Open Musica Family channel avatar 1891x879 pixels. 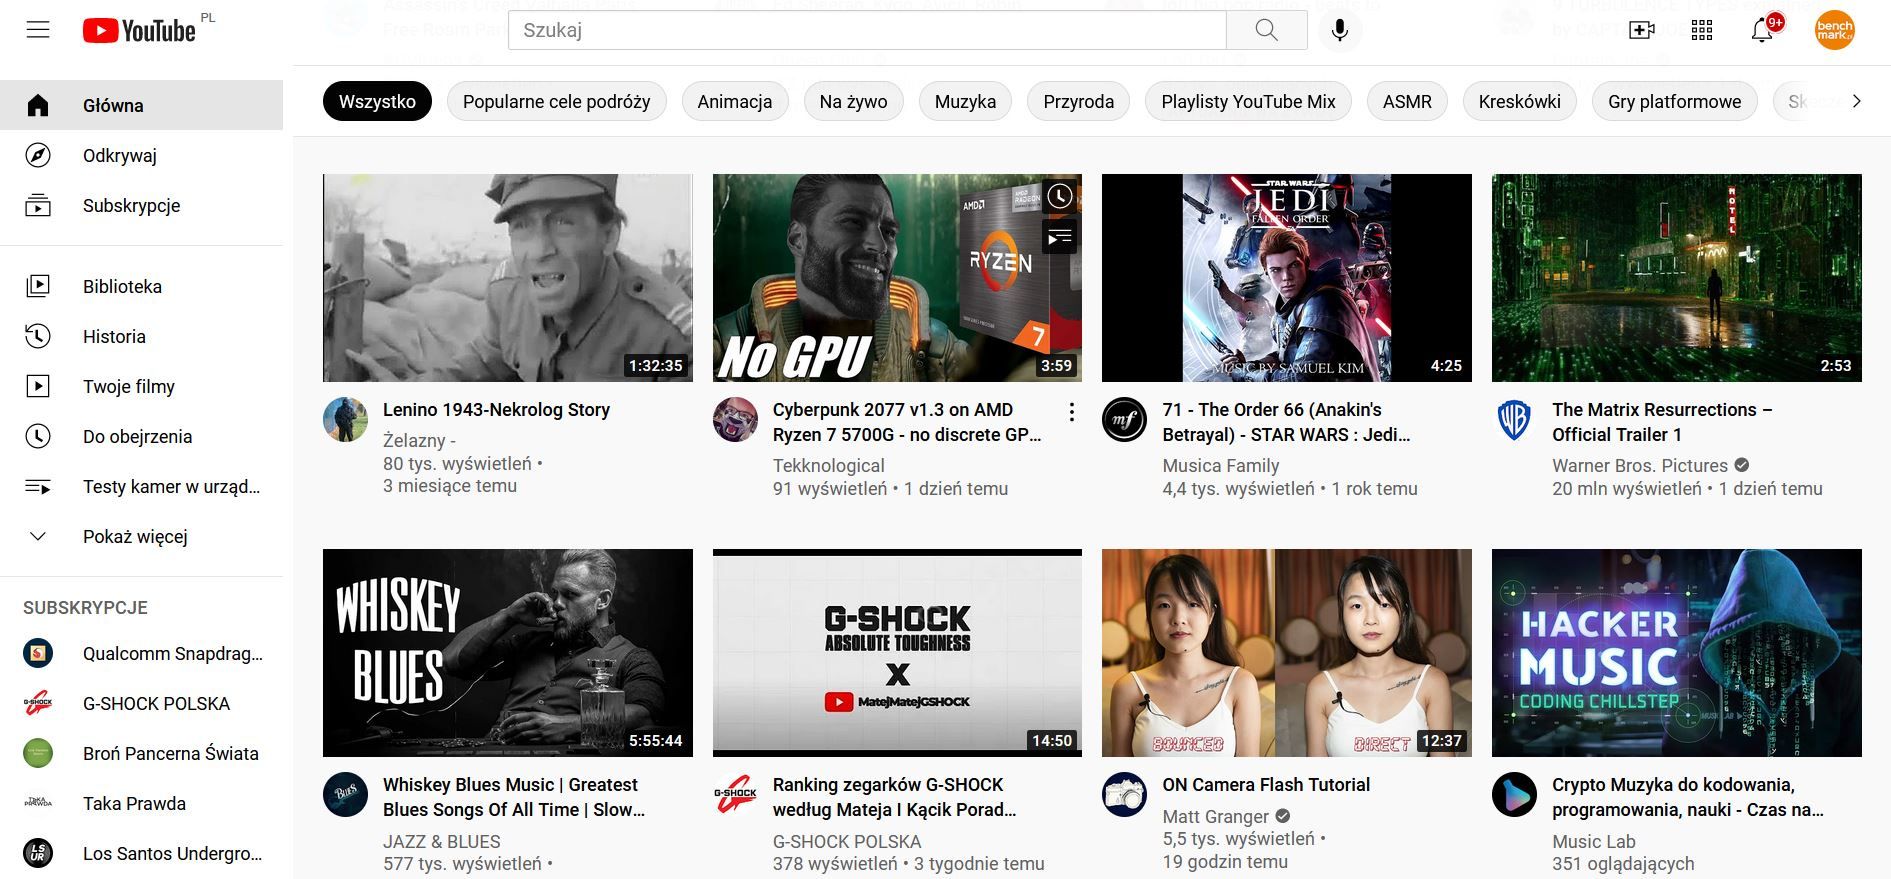click(x=1124, y=420)
